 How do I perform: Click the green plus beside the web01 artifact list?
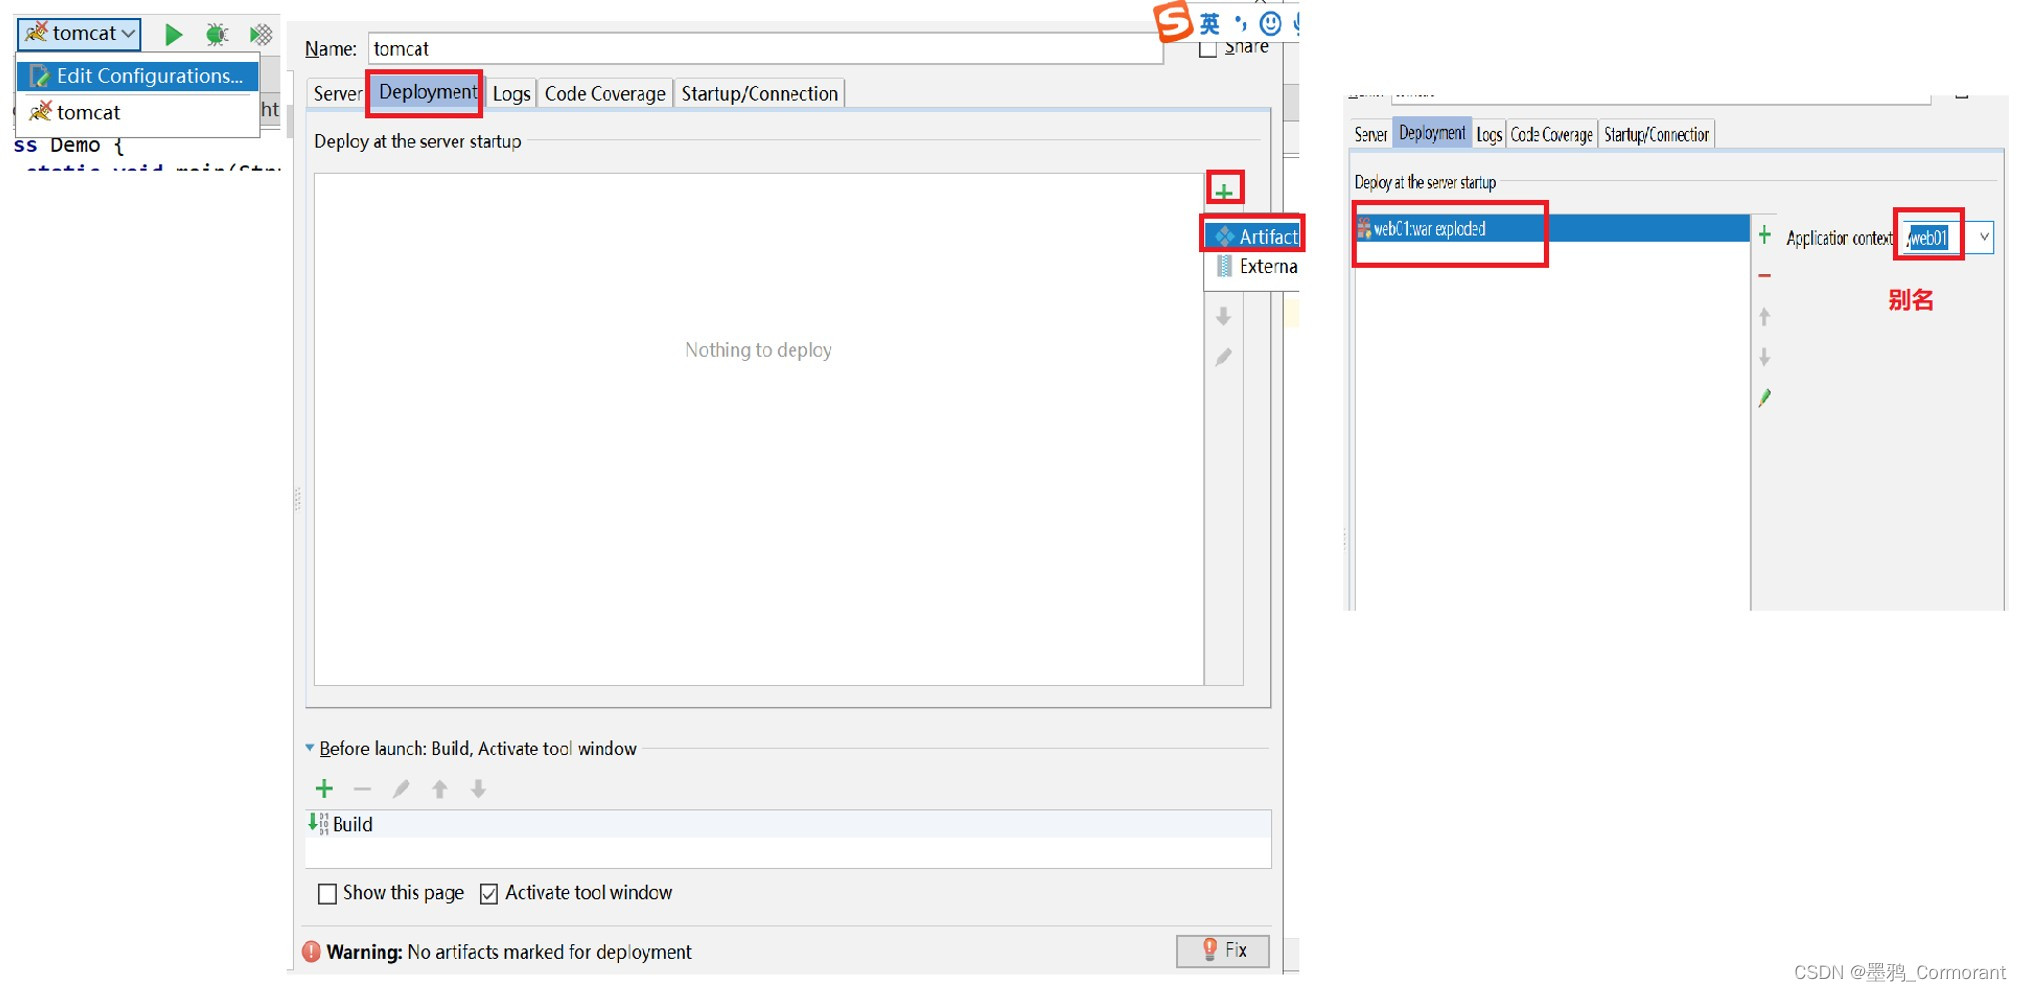click(x=1765, y=235)
